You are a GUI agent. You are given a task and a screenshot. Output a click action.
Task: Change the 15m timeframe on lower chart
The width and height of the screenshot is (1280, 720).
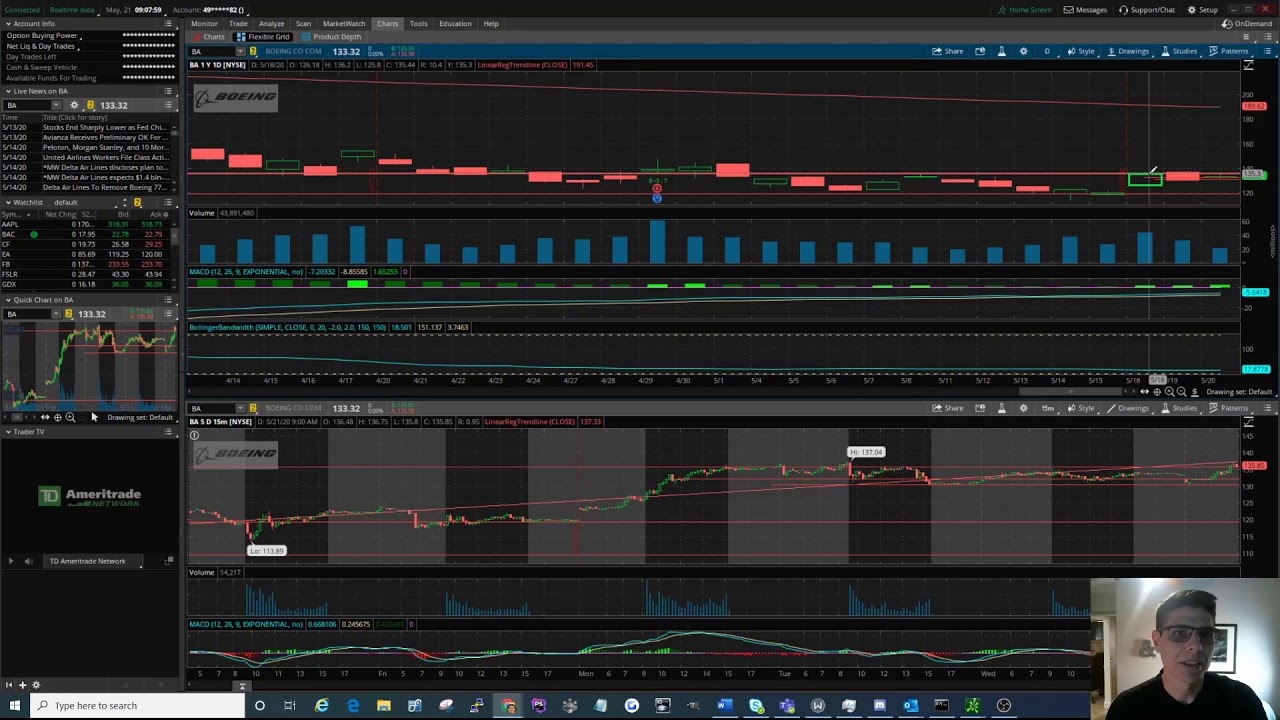[x=1047, y=408]
